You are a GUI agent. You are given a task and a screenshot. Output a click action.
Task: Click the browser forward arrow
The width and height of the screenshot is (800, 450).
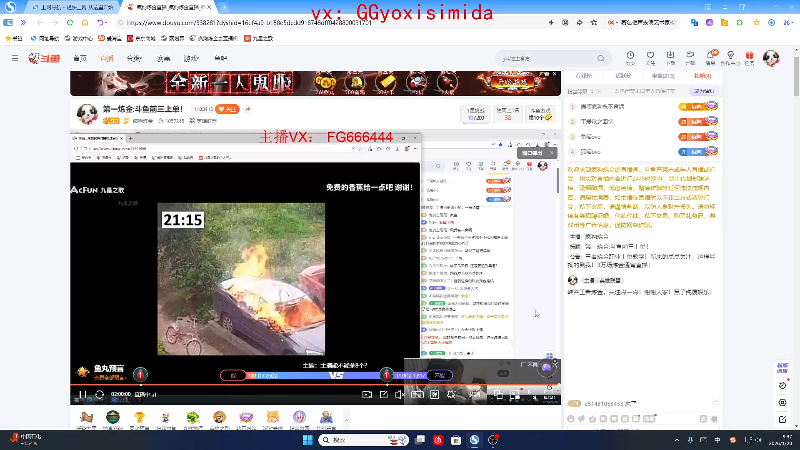tap(55, 22)
